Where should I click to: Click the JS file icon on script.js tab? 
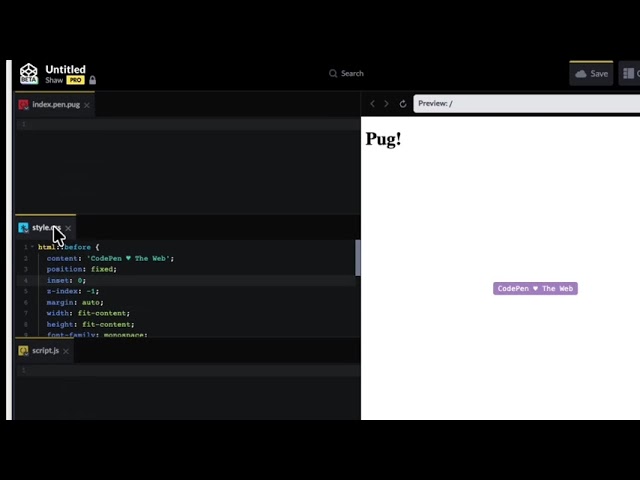click(x=23, y=351)
